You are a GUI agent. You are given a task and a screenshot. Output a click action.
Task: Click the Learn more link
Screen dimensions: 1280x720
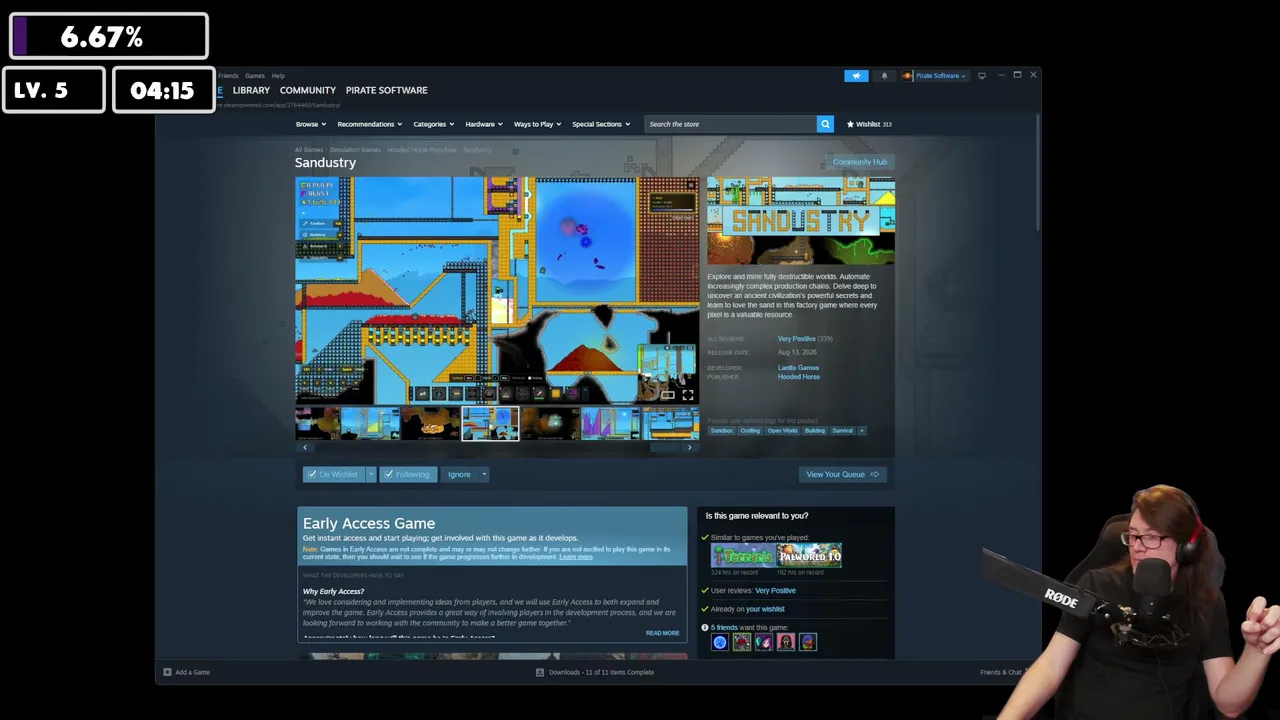point(576,557)
